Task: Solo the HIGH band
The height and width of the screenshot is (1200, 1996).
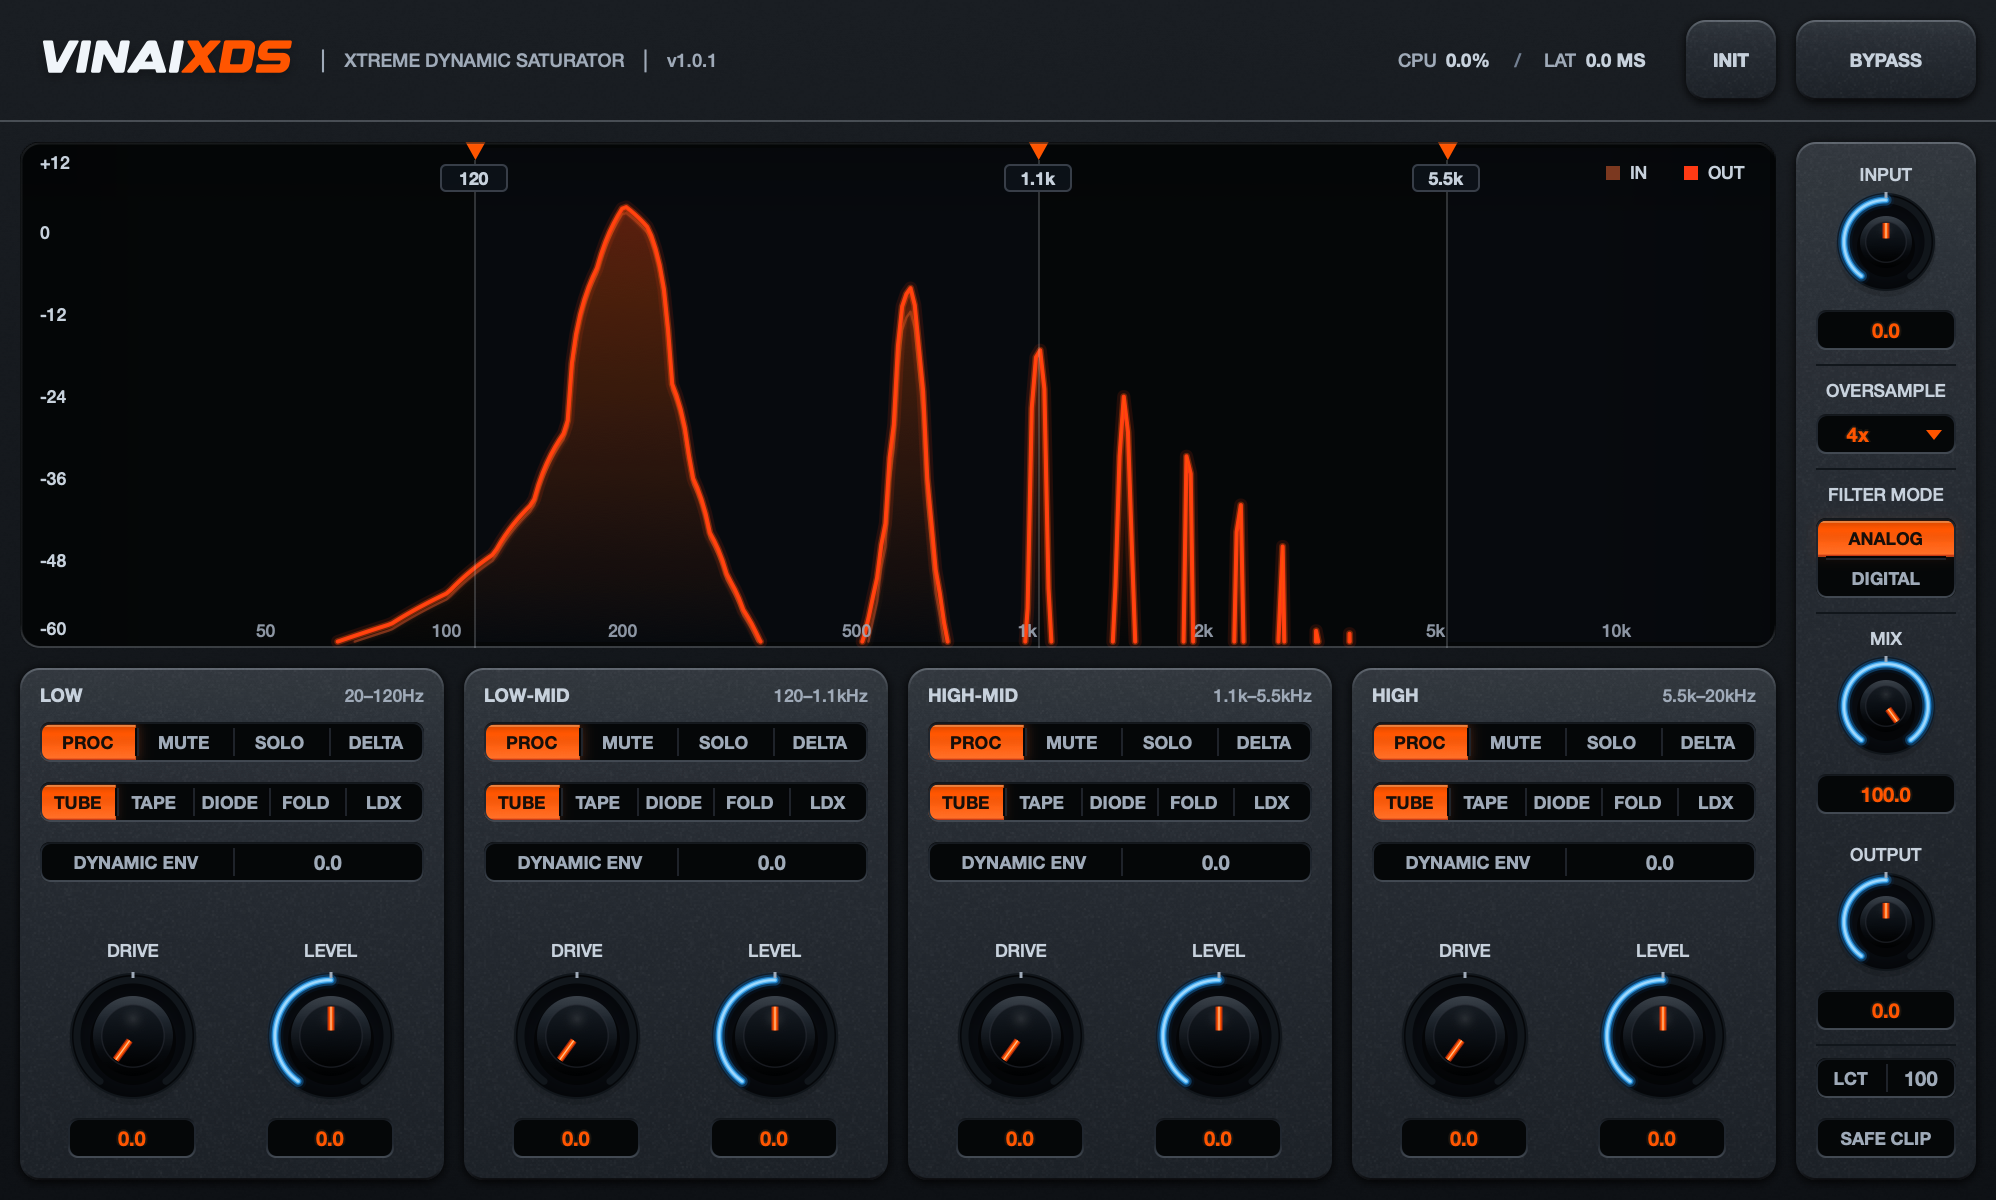Action: pos(1611,742)
